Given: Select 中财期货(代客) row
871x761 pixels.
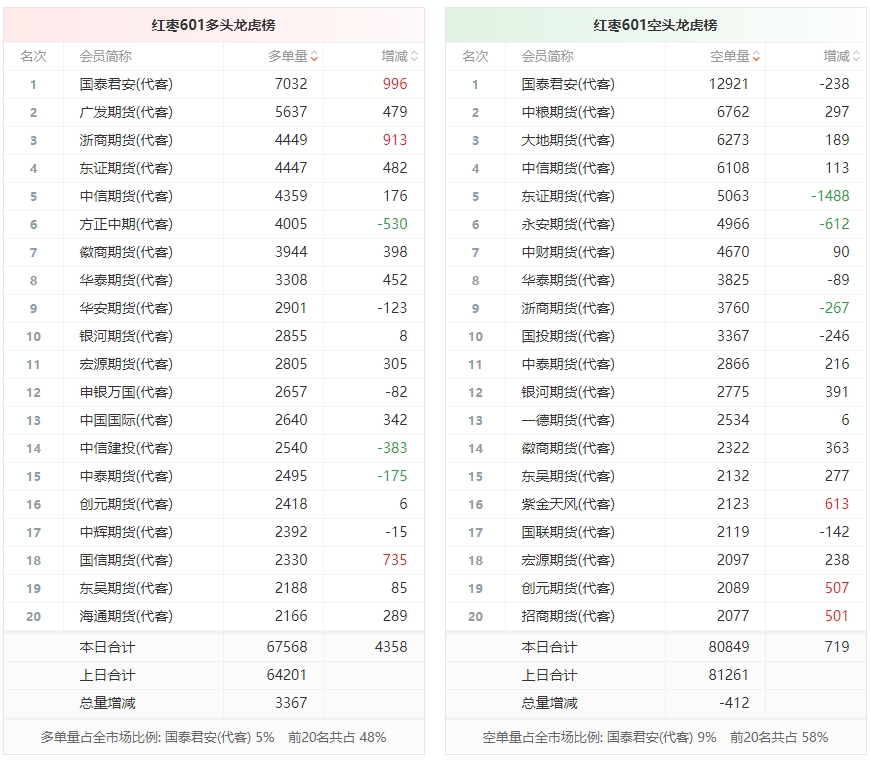Looking at the screenshot, I should pos(656,252).
